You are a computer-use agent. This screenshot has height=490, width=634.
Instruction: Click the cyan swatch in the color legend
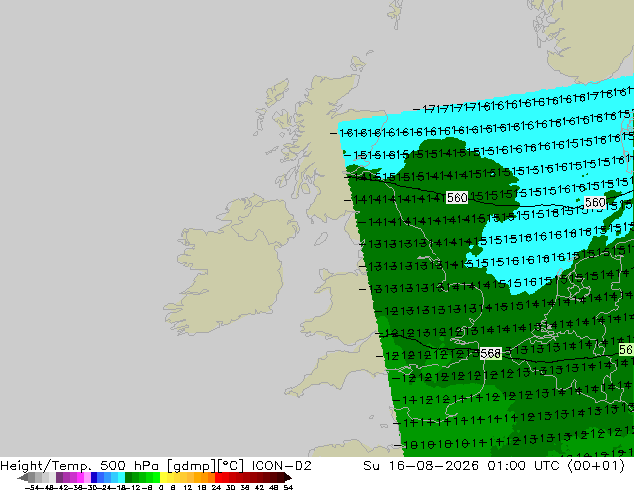(x=121, y=477)
